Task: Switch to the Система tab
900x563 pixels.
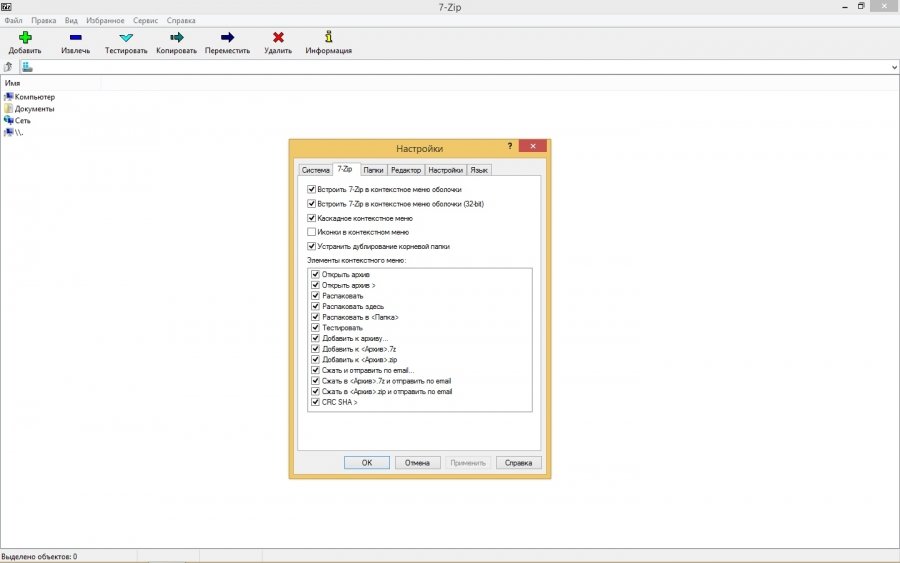Action: click(315, 170)
